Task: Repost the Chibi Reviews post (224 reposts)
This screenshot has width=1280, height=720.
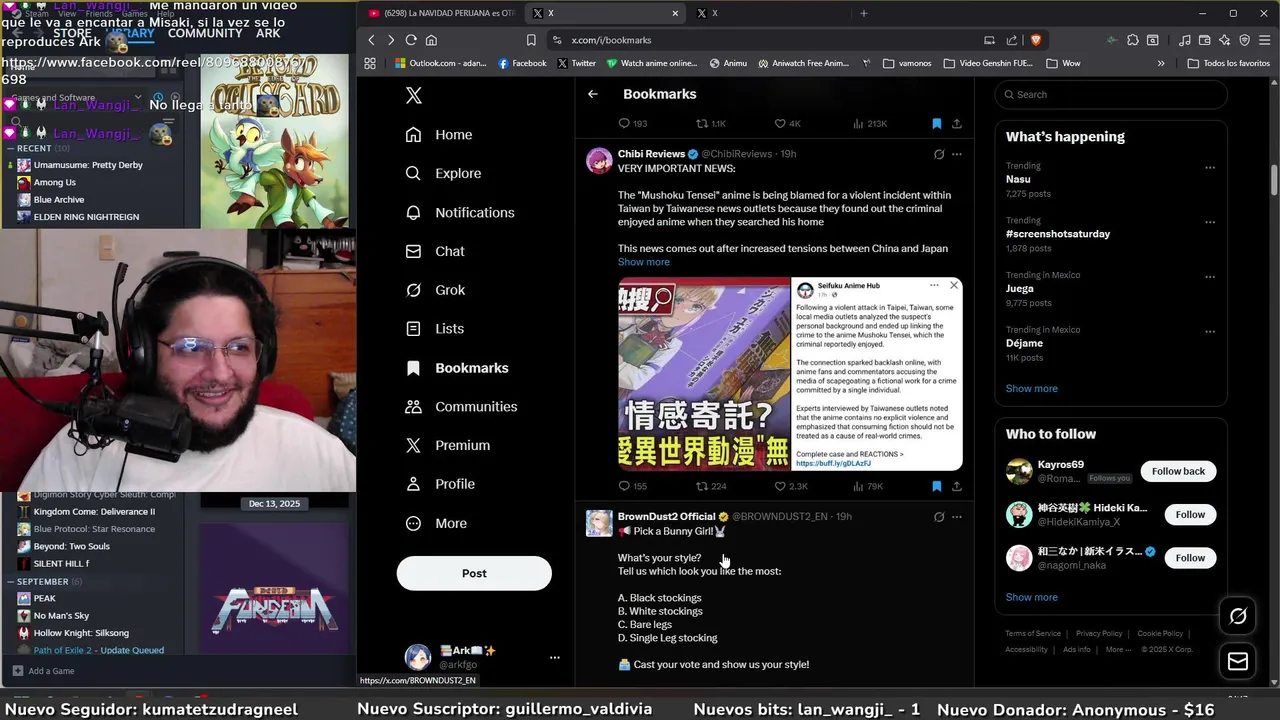Action: pos(711,486)
